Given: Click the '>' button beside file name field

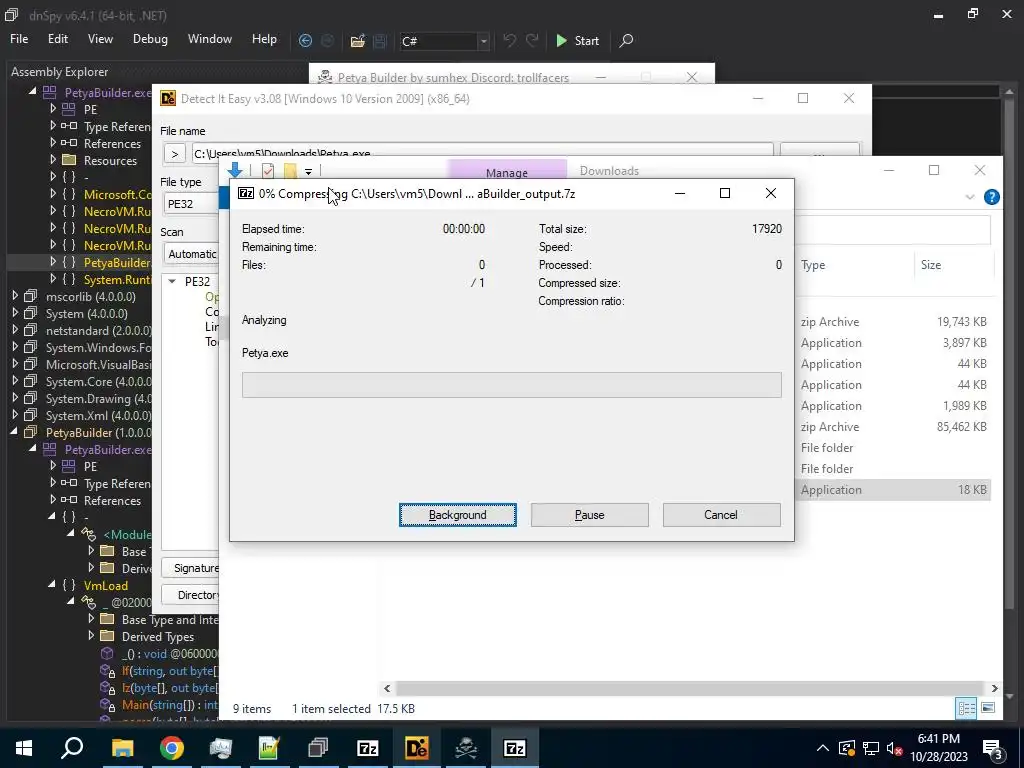Looking at the screenshot, I should point(174,154).
